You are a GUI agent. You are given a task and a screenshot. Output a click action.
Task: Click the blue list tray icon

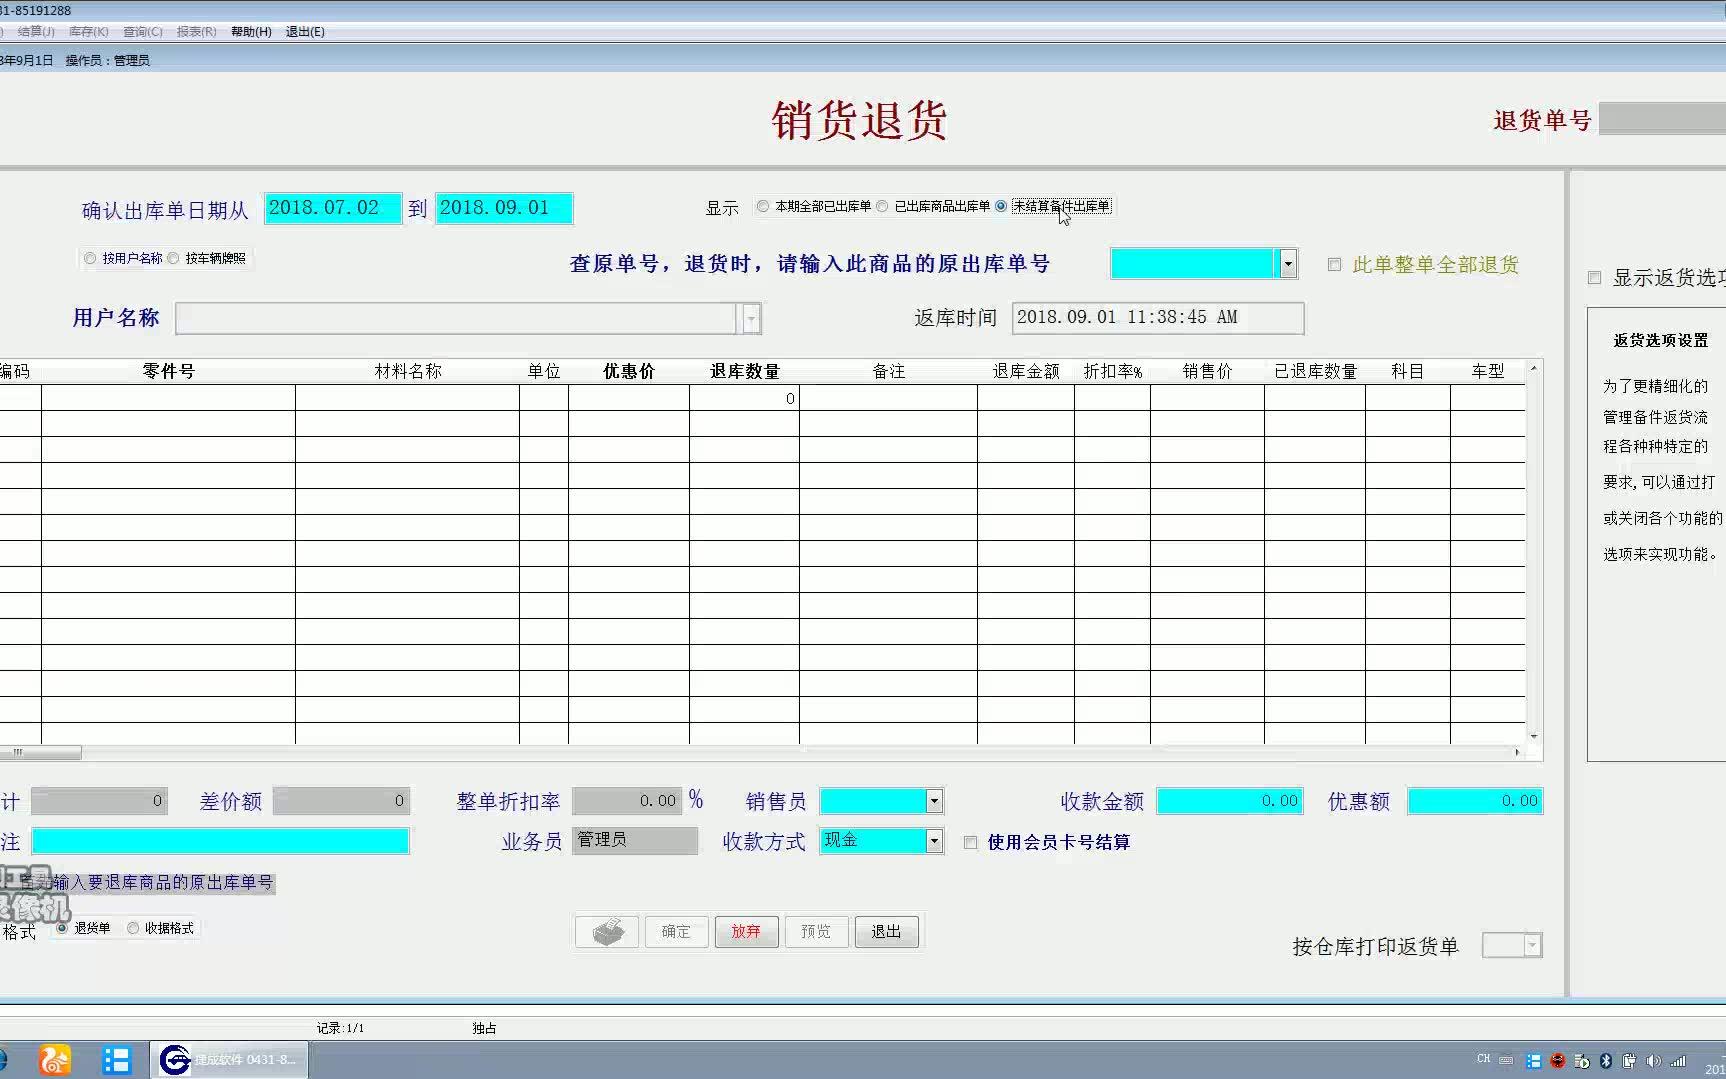point(1533,1061)
